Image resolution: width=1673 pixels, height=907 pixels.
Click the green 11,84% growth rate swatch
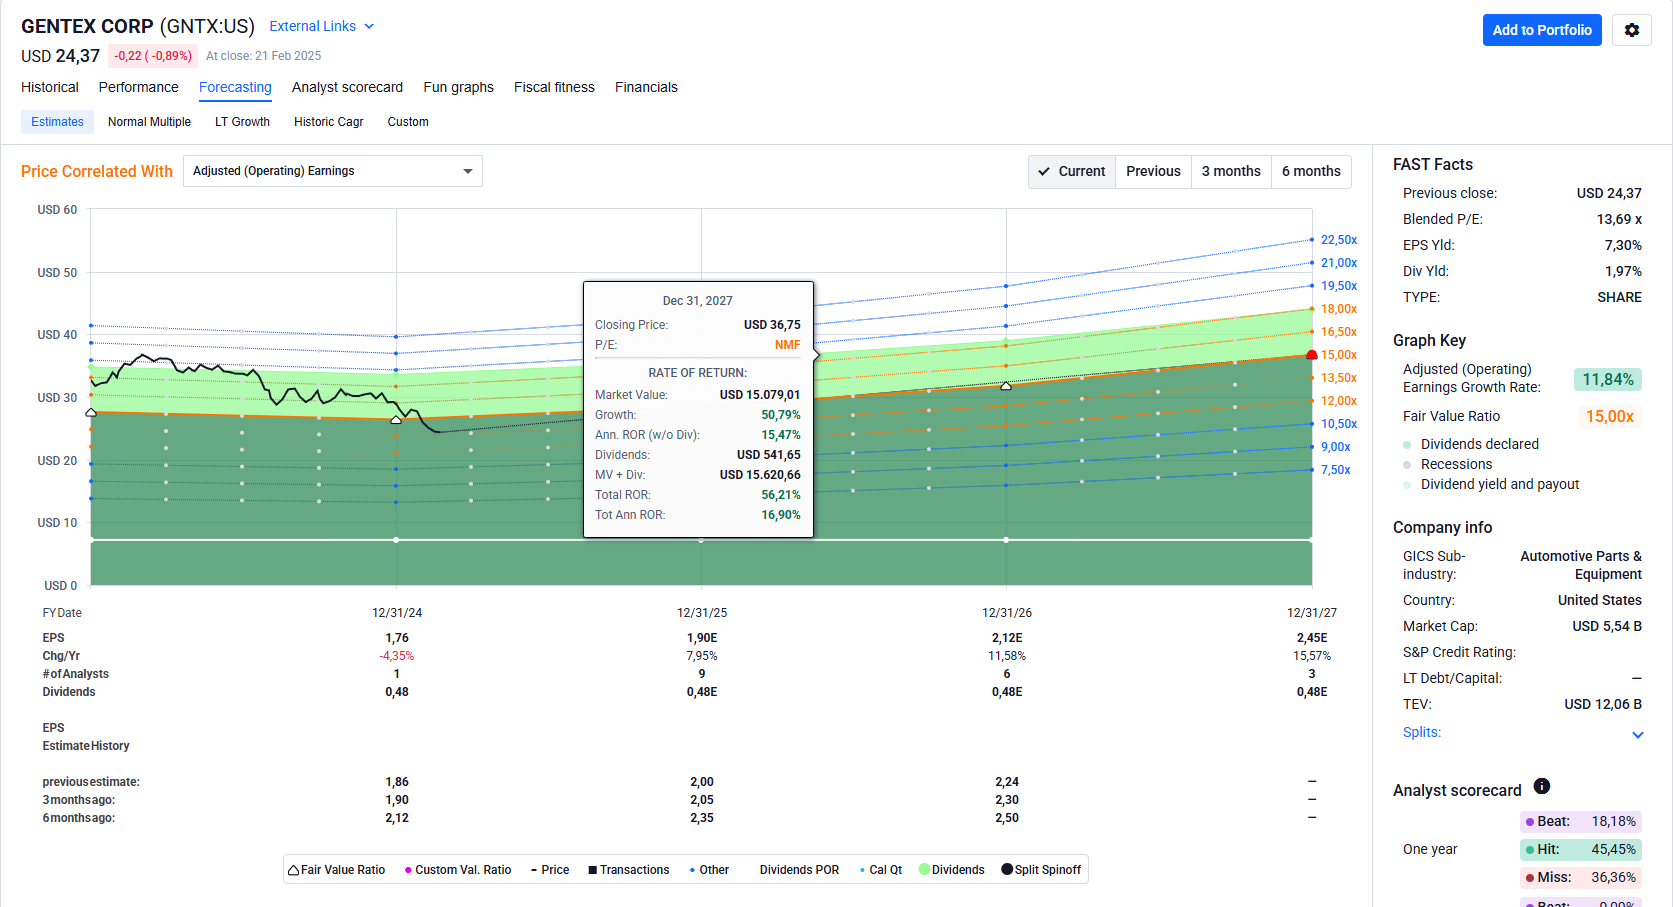coord(1607,379)
